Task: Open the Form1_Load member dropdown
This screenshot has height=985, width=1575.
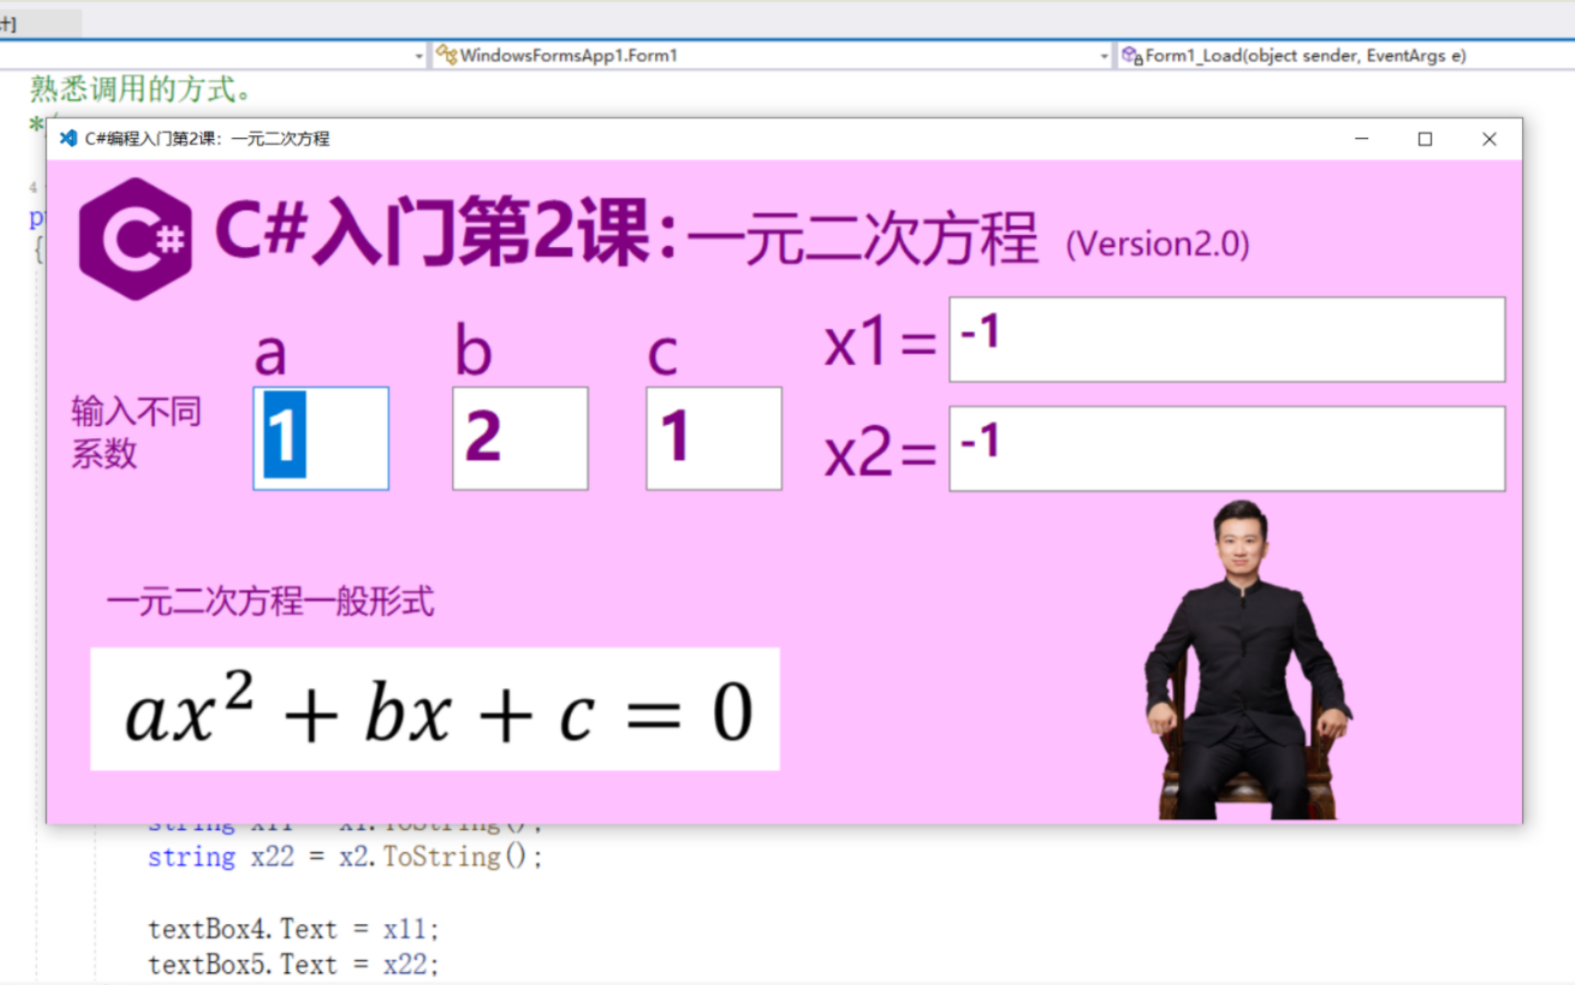Action: (1345, 55)
